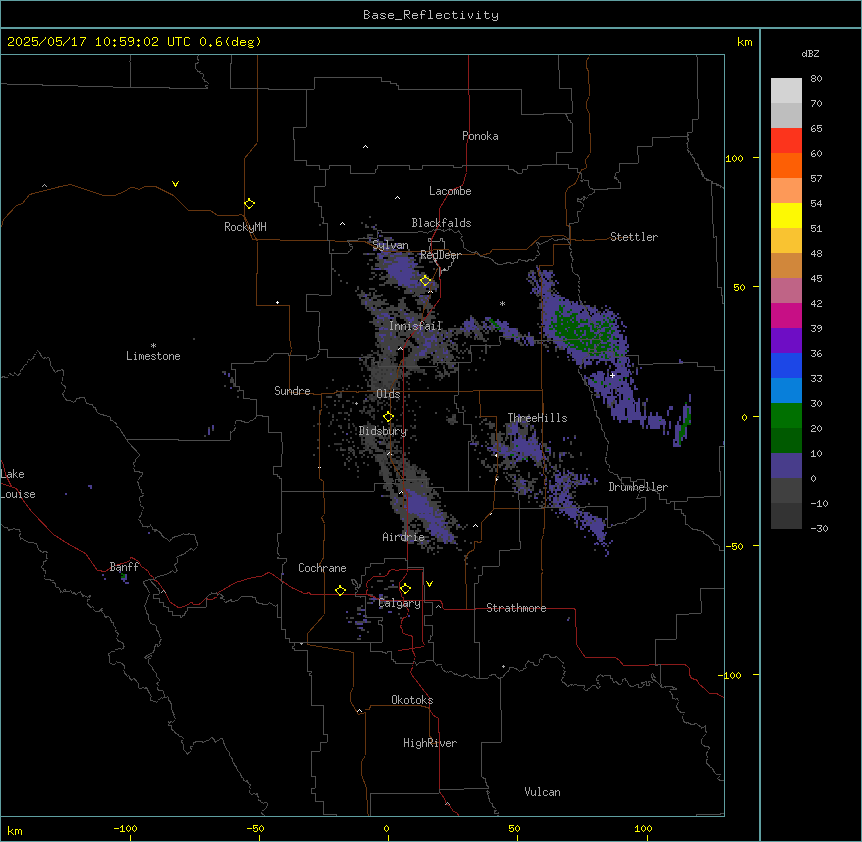Click the ThreeHills map label

click(x=537, y=418)
